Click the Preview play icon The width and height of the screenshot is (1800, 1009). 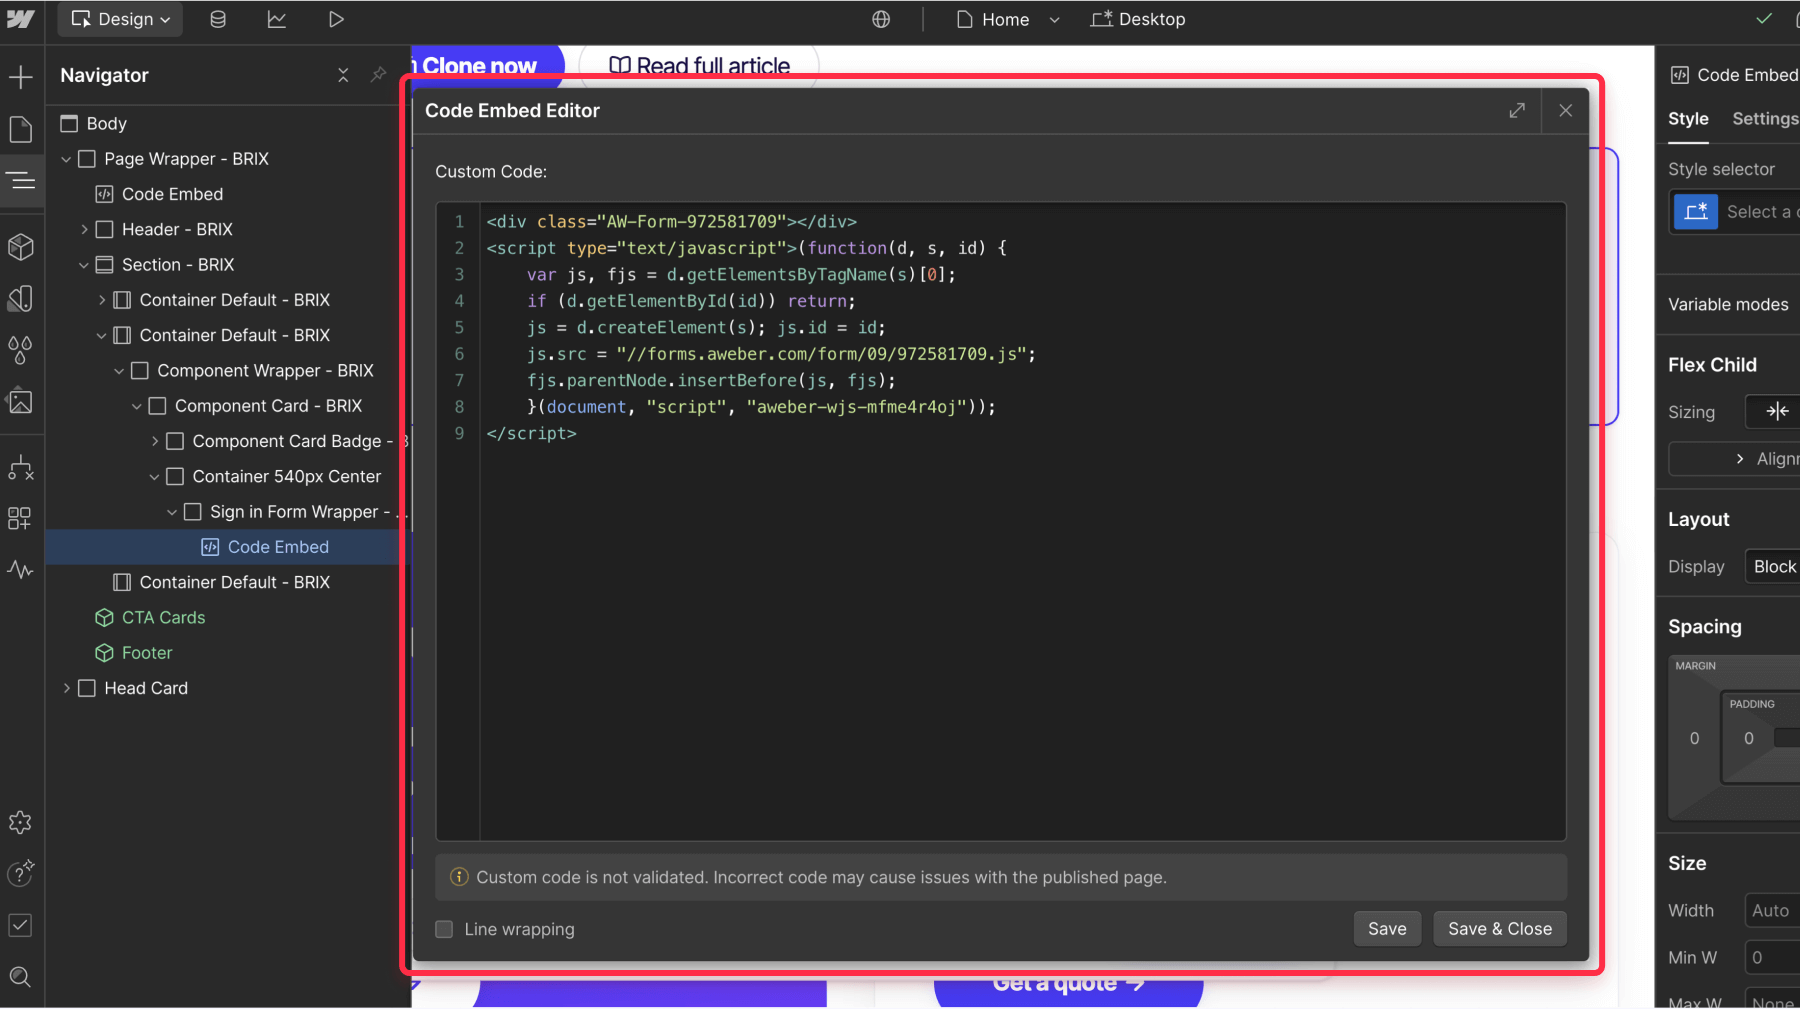point(336,19)
